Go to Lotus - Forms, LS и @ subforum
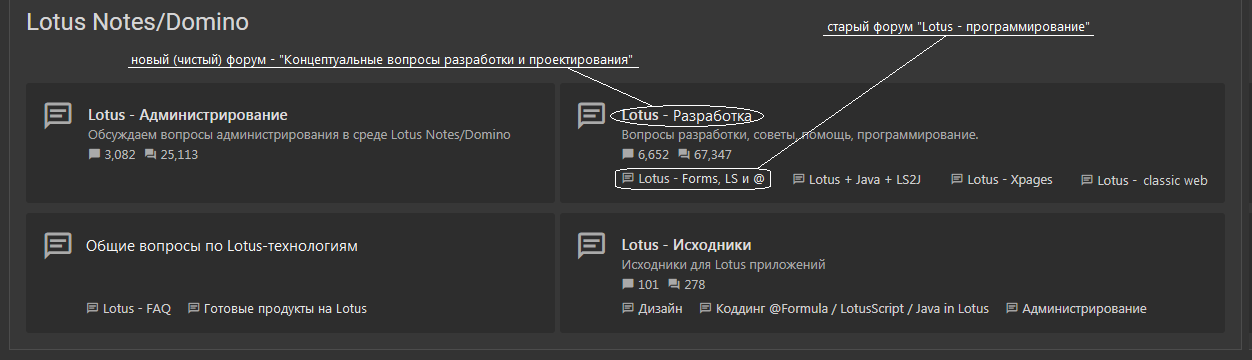The width and height of the screenshot is (1252, 360). 702,179
